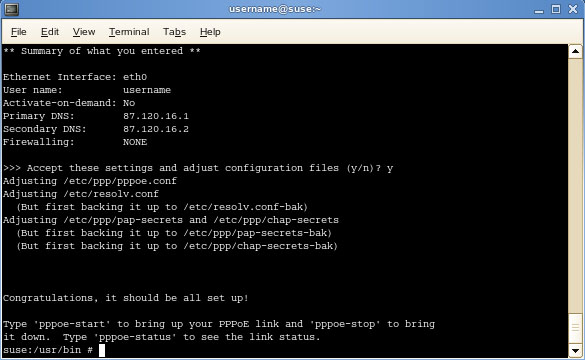Click the scrollbar up arrow

click(x=575, y=51)
